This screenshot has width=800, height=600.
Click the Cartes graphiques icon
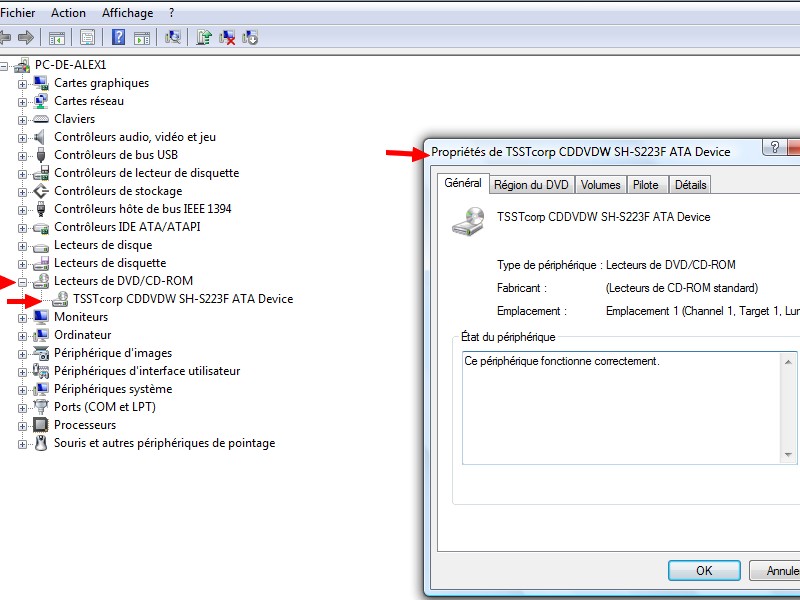coord(41,83)
